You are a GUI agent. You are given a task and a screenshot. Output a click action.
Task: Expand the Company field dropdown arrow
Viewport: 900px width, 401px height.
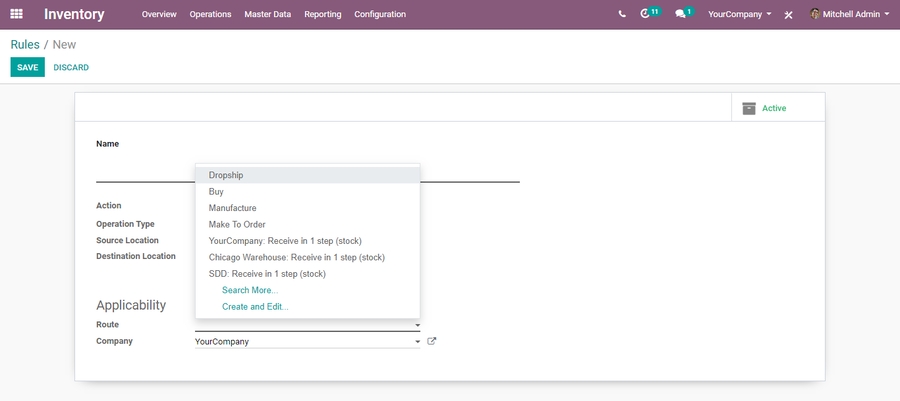pos(417,342)
